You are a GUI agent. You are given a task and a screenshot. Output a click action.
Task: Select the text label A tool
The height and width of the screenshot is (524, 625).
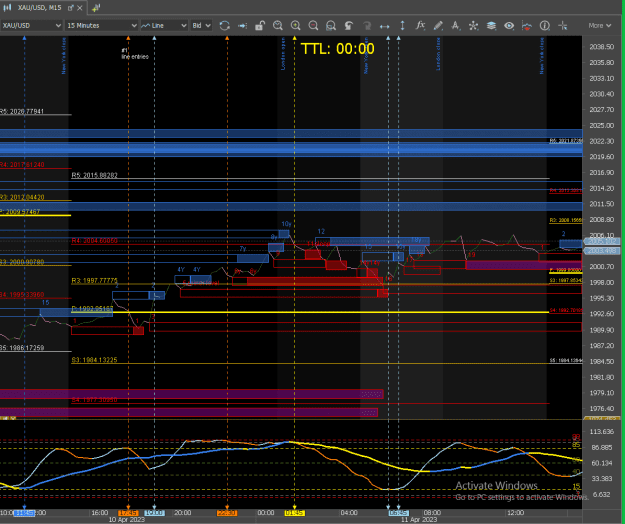456,26
